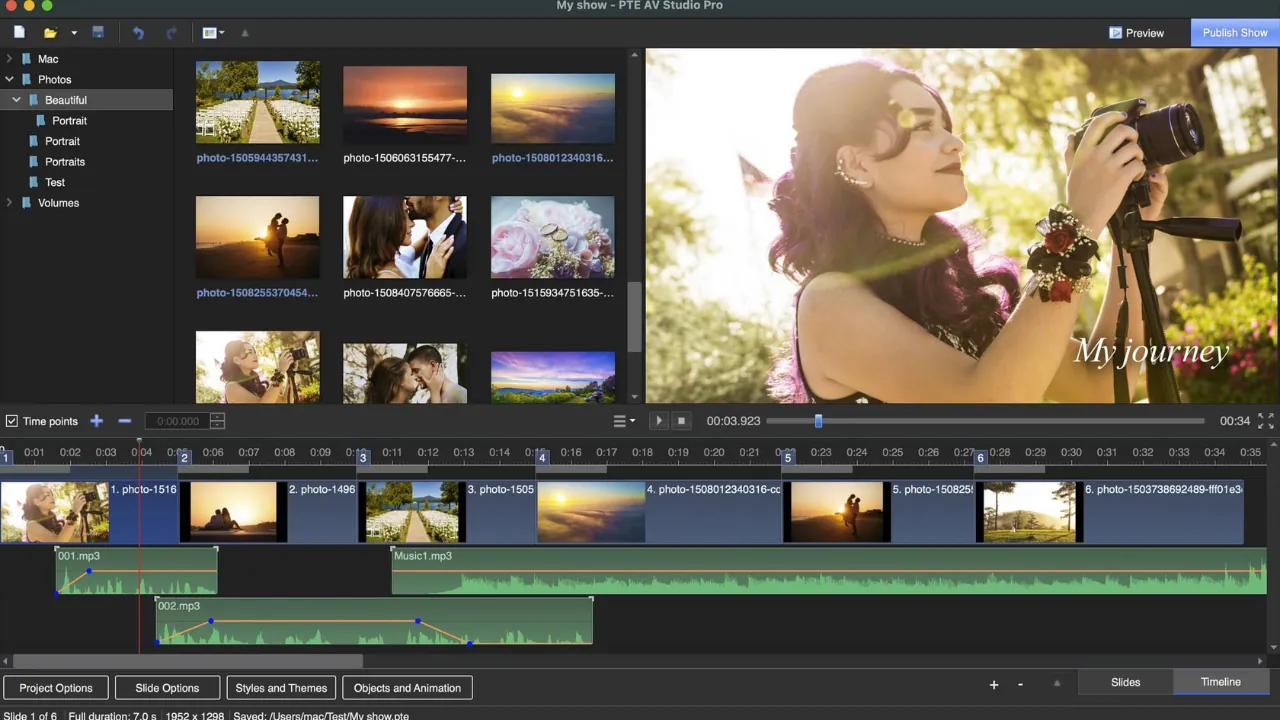
Task: Click the add time point plus icon
Action: [97, 421]
